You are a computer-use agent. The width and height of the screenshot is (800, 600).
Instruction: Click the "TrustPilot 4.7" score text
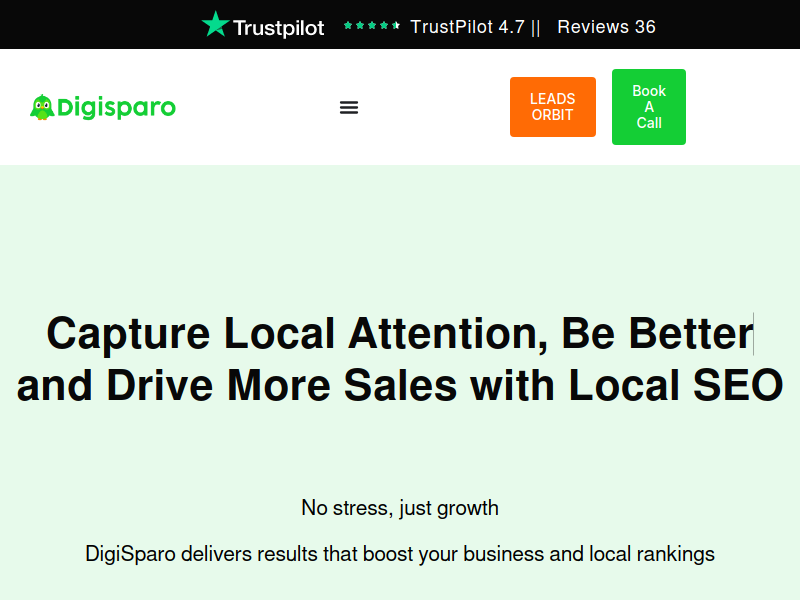tap(467, 27)
